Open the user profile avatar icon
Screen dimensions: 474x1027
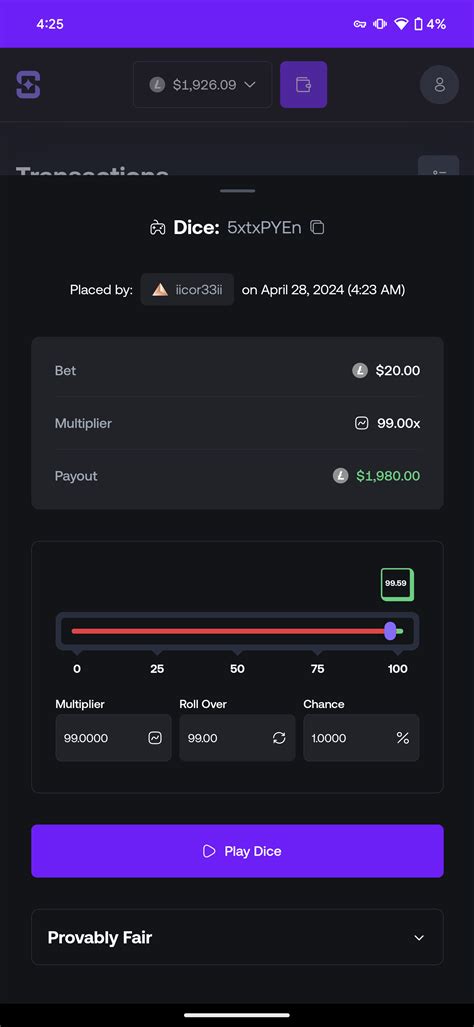pyautogui.click(x=439, y=84)
